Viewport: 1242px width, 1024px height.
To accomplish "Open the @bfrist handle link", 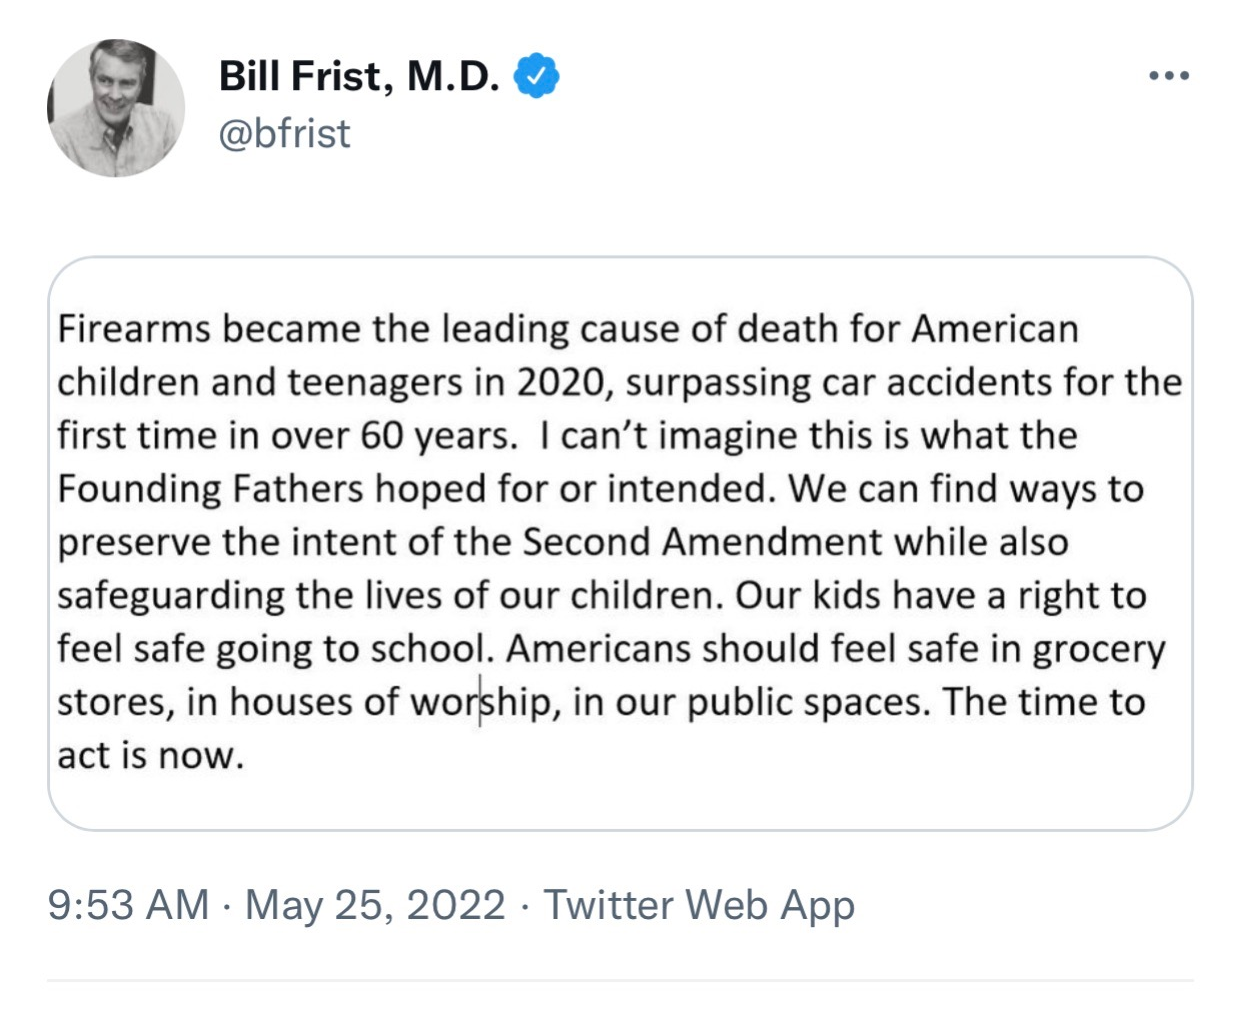I will tap(285, 133).
